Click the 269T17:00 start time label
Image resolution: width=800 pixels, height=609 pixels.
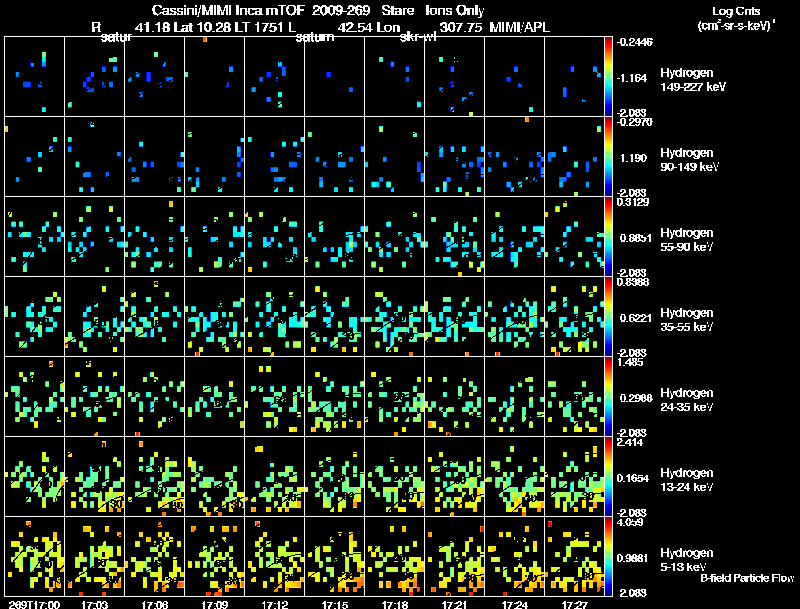click(x=32, y=603)
